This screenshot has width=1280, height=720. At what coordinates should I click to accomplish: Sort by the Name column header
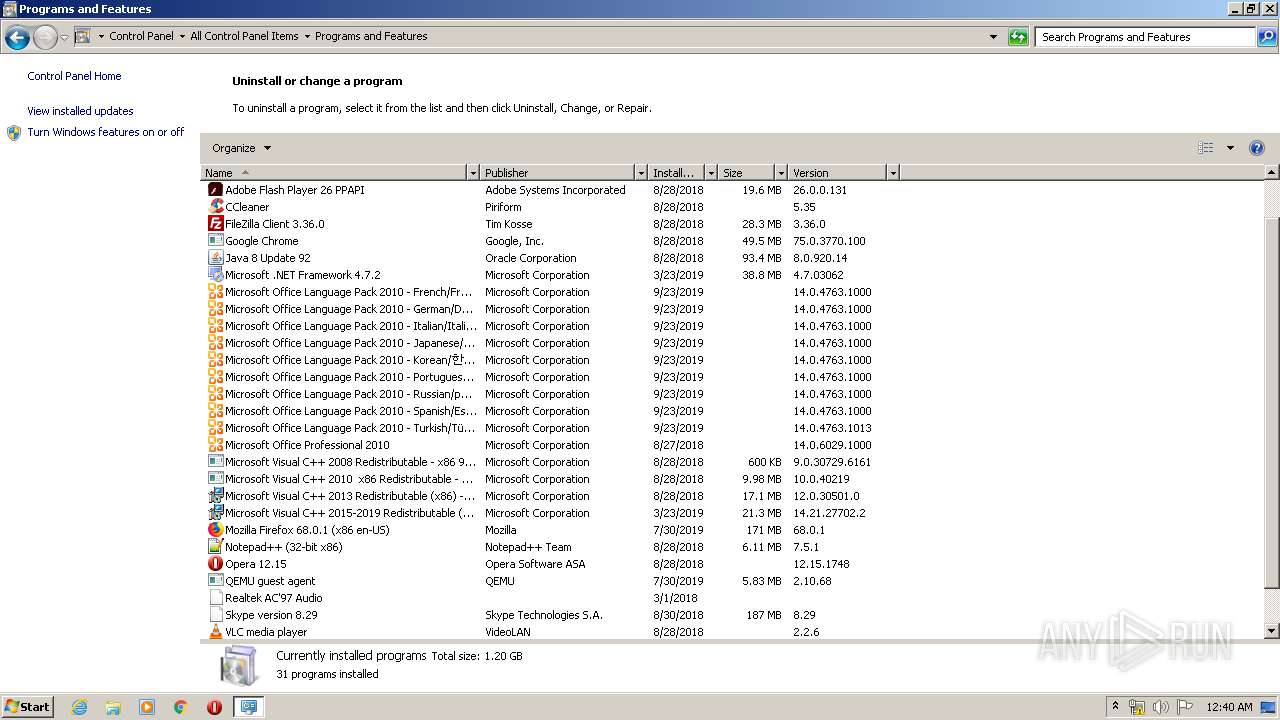tap(334, 173)
